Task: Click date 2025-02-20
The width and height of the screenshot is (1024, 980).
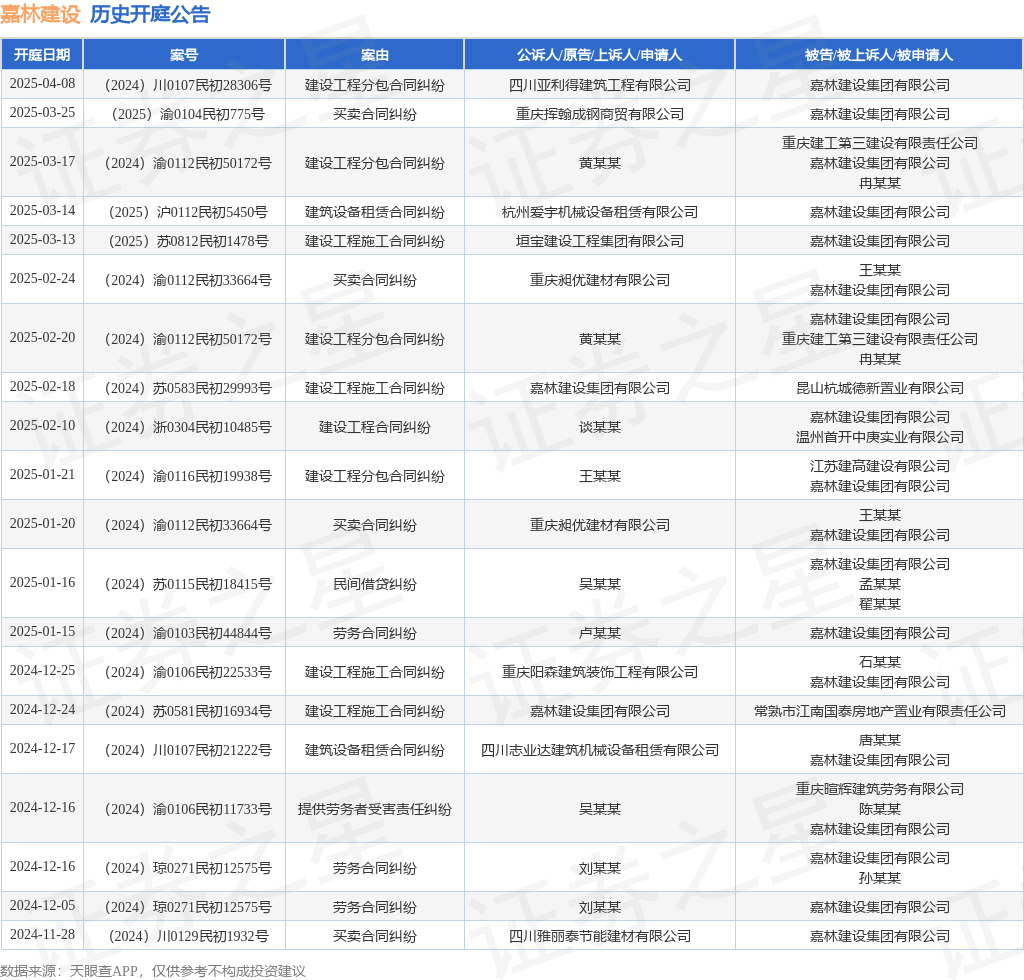Action: [x=42, y=338]
